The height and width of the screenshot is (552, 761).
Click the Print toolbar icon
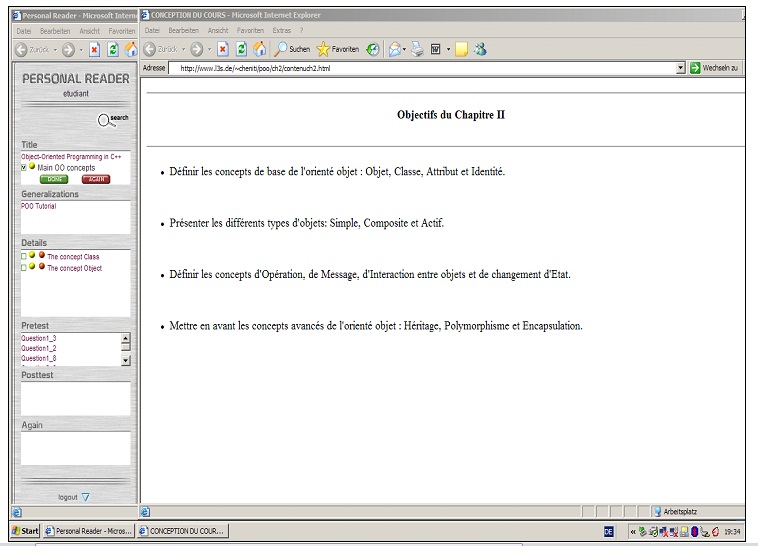pyautogui.click(x=417, y=49)
